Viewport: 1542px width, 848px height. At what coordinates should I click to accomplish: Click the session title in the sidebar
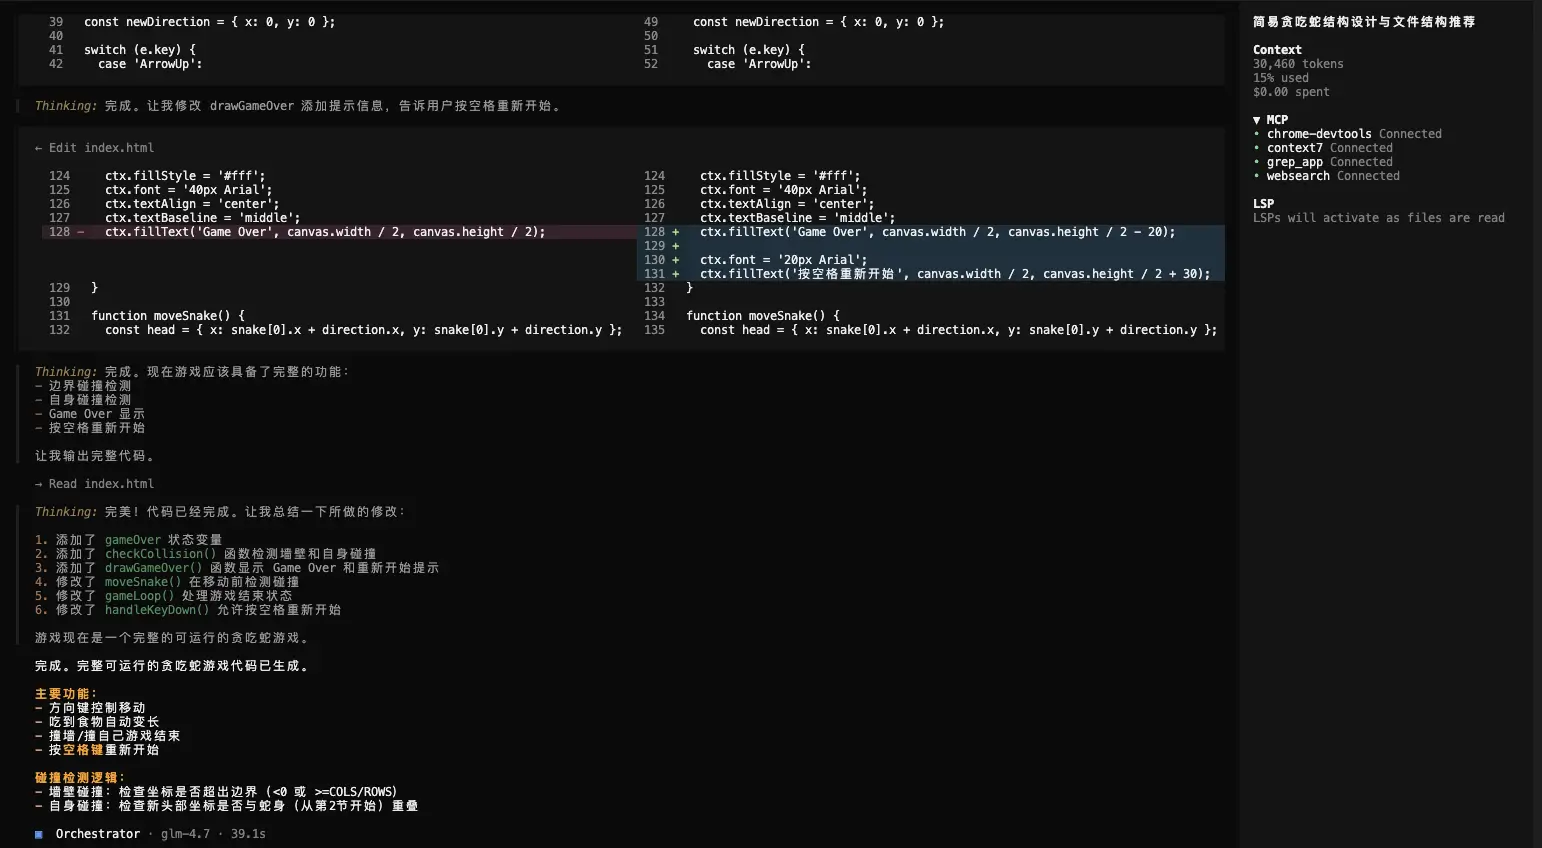(x=1363, y=22)
